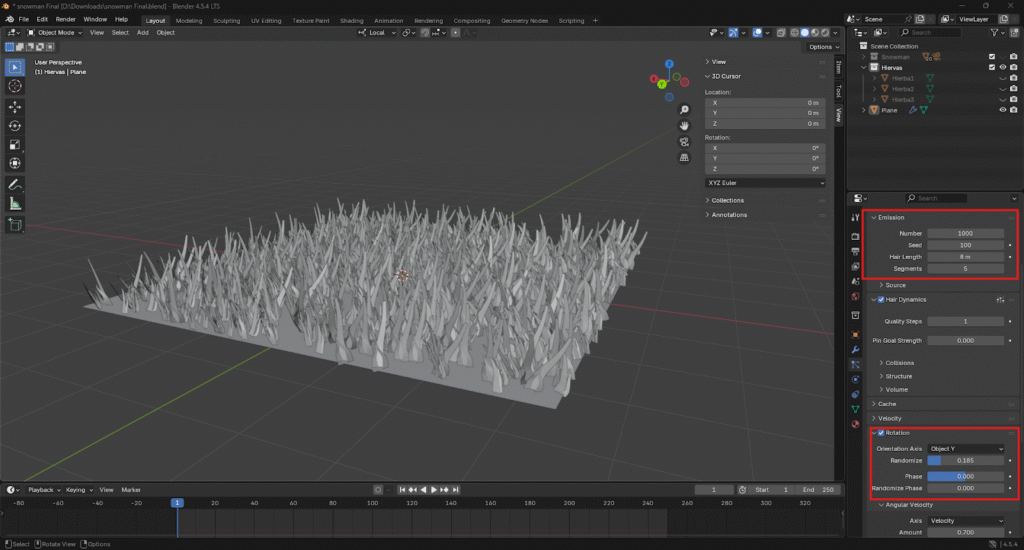Open the Orientation Axis dropdown

click(x=965, y=449)
